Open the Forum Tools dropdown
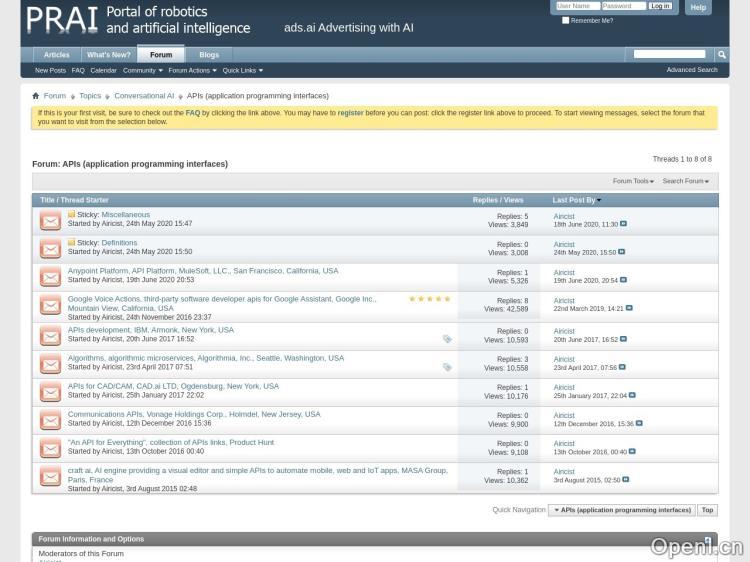 633,181
